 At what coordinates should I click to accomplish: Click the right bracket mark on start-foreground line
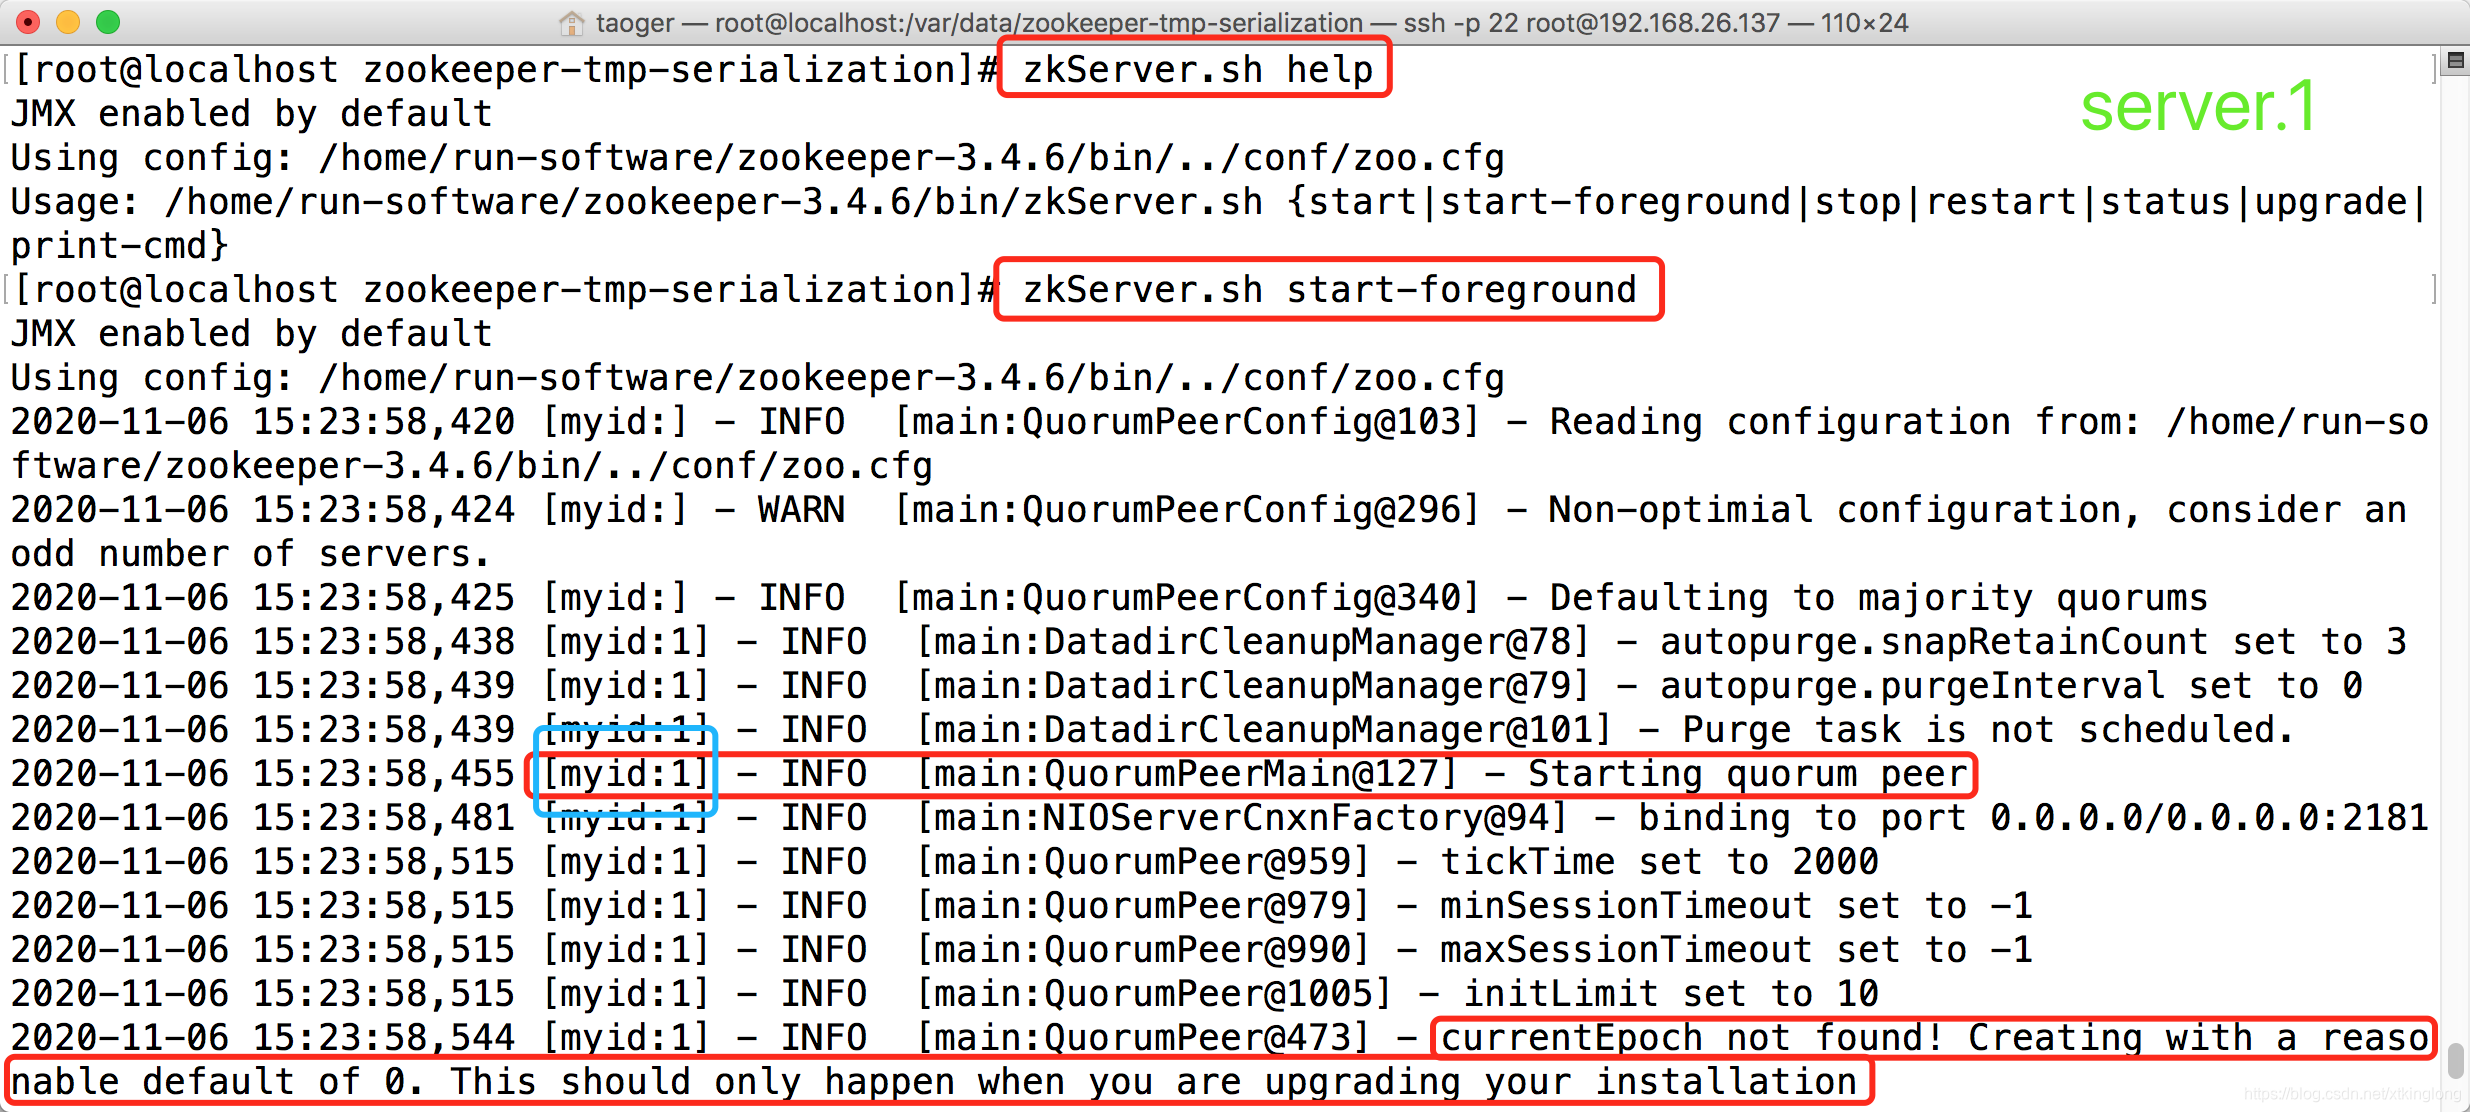pos(2434,290)
